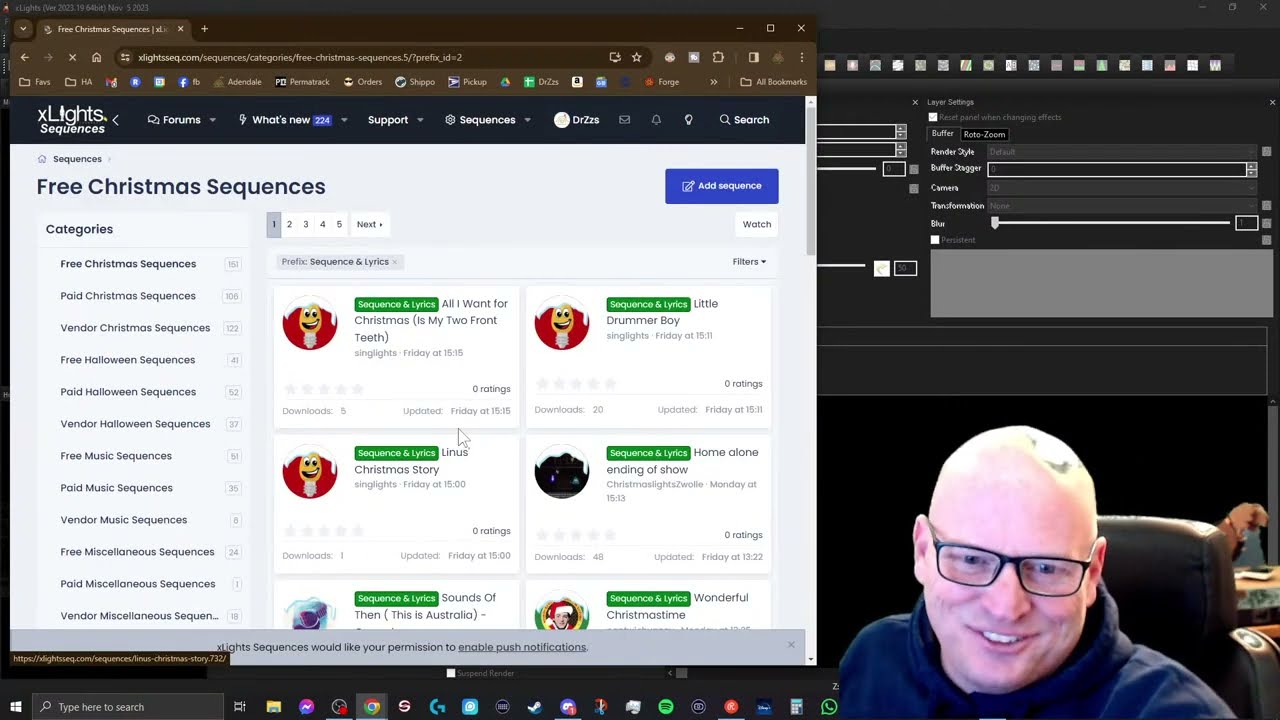
Task: Click the Add sequence button
Action: pyautogui.click(x=722, y=186)
